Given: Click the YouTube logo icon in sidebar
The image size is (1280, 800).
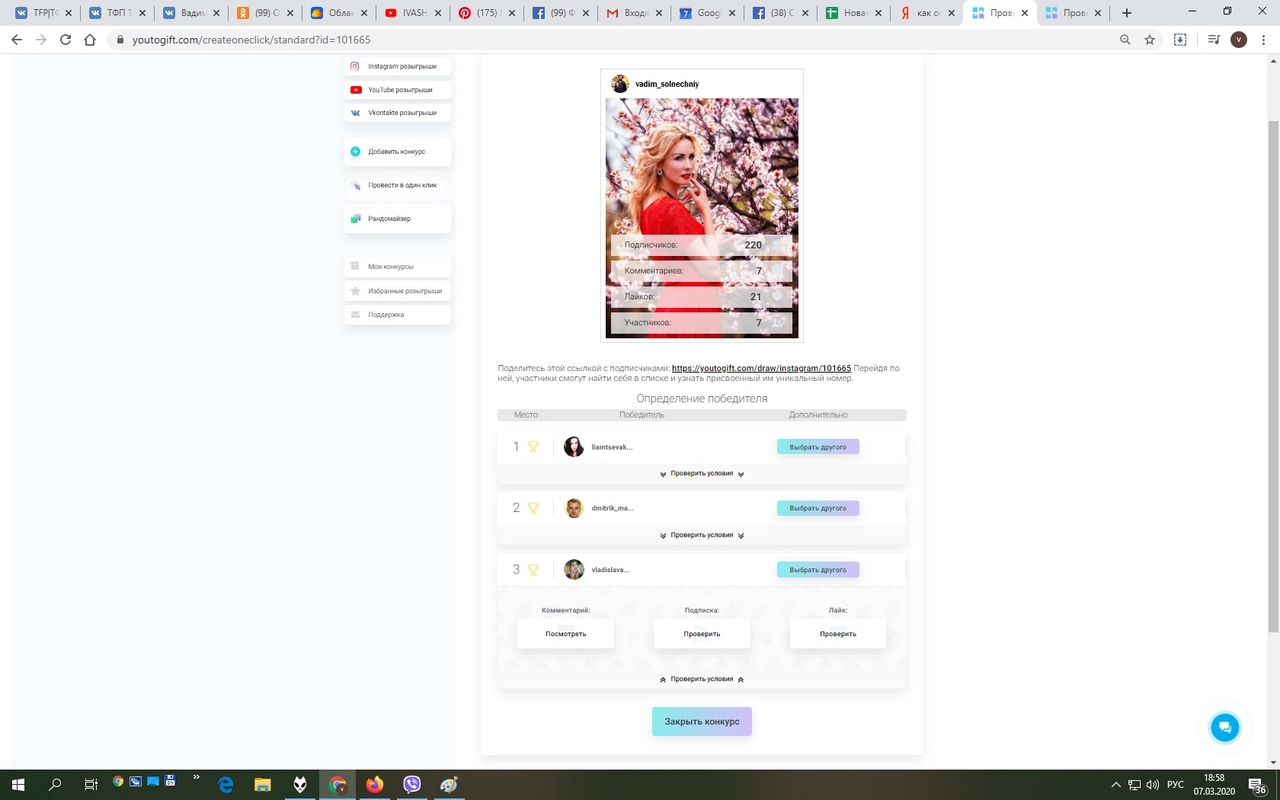Looking at the screenshot, I should pos(355,90).
